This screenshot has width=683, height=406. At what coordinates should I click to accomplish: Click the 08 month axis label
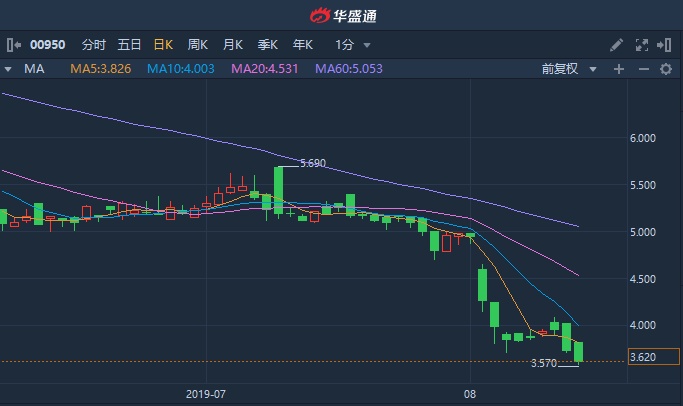coord(470,394)
